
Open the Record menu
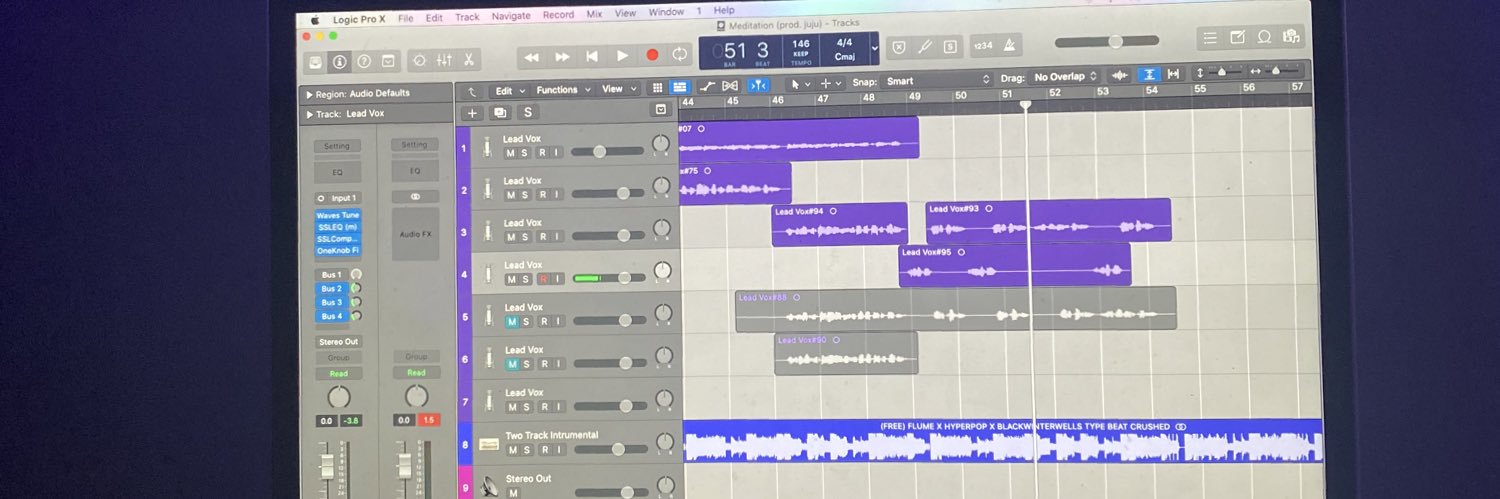tap(558, 15)
